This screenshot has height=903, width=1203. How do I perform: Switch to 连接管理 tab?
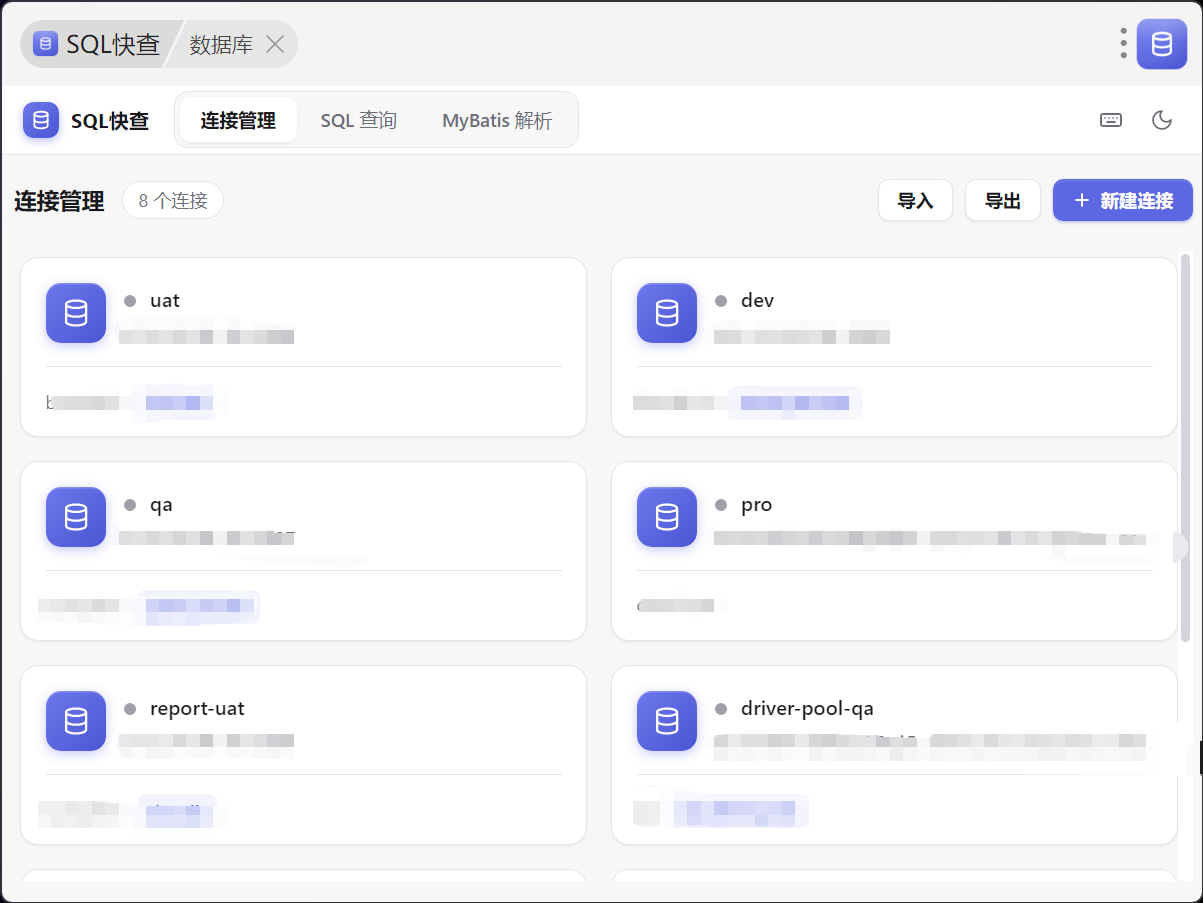click(x=238, y=120)
